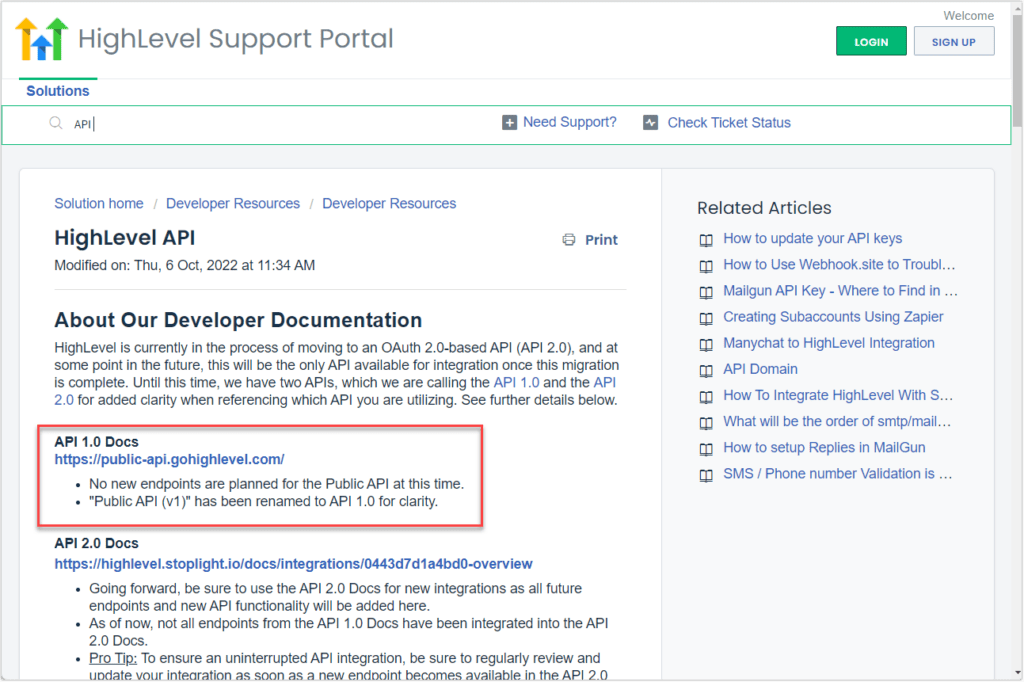Click book icon next to 'How to setup Replies in MailGun'
The image size is (1024, 682).
click(x=706, y=449)
